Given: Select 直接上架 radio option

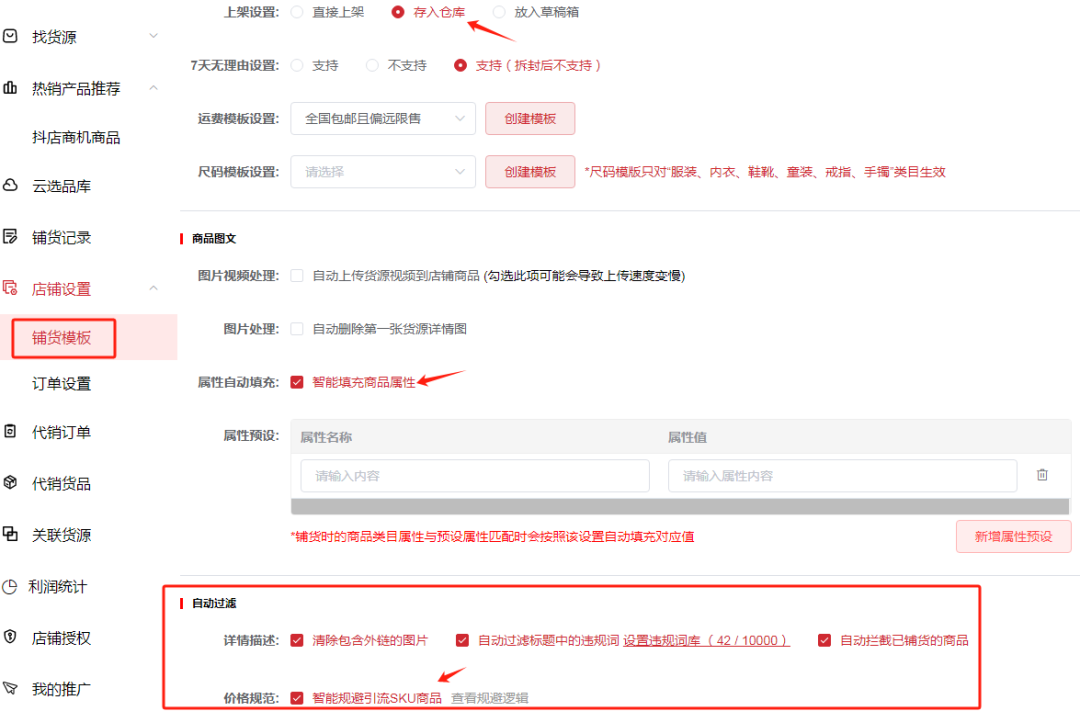Looking at the screenshot, I should (x=297, y=12).
